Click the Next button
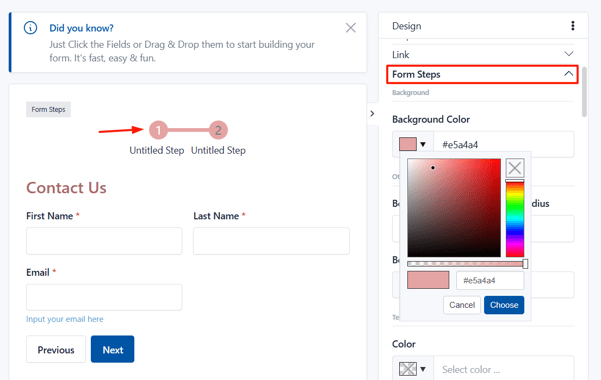601x380 pixels. click(x=113, y=349)
